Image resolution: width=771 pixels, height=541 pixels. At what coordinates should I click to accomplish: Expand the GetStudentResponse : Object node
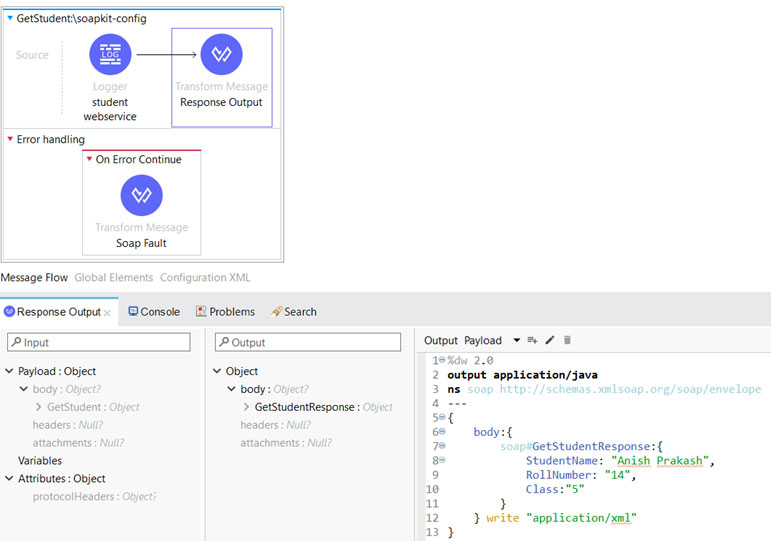[x=246, y=407]
